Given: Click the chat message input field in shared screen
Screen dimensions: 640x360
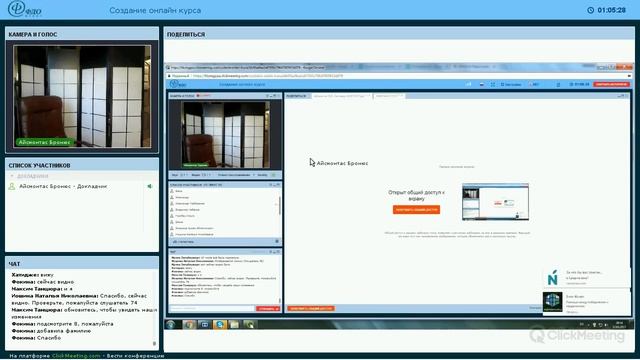Looking at the screenshot, I should coord(212,309).
